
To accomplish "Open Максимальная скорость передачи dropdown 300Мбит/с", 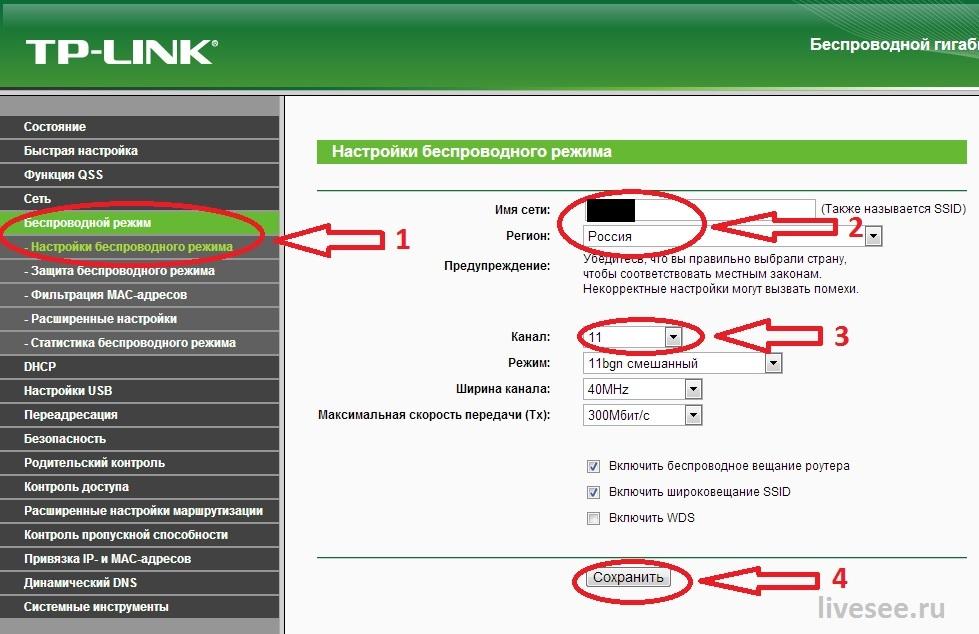I will tap(642, 415).
